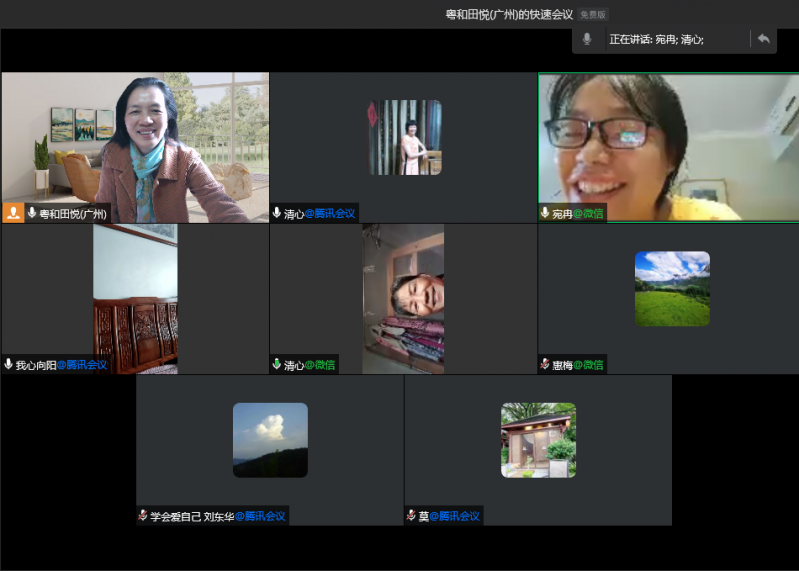Select the cloud avatar of 学会爱自己 刘东华
Viewport: 799px width, 571px height.
pyautogui.click(x=270, y=440)
